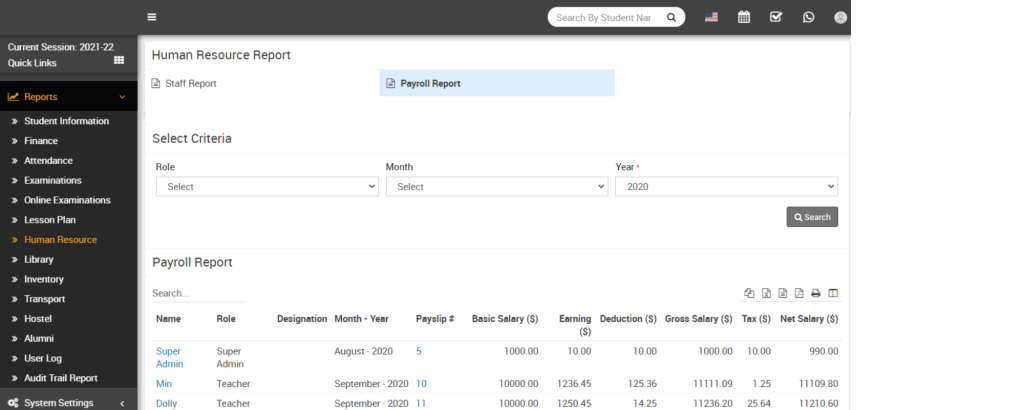Open Super Admin staff link

170,358
